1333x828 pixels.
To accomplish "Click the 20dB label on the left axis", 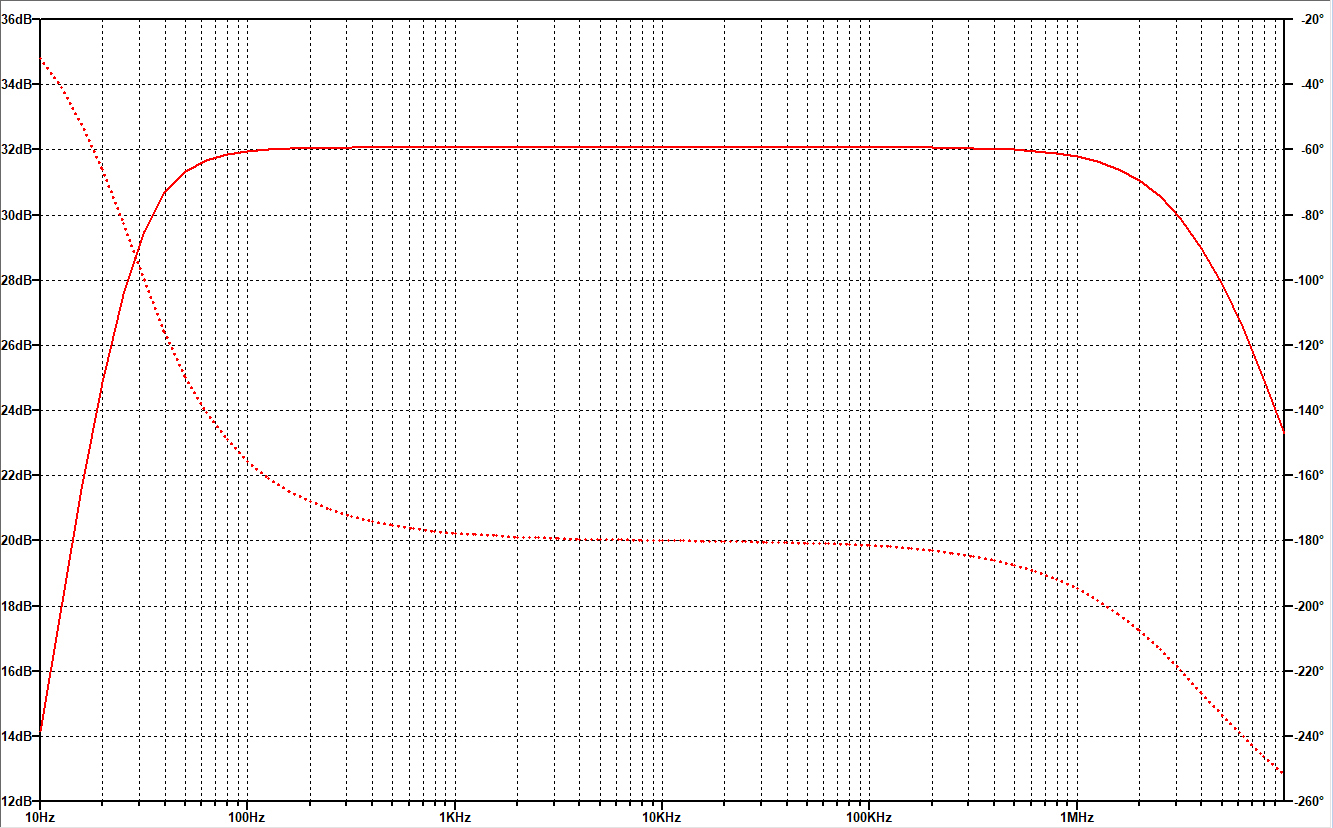I will (17, 541).
